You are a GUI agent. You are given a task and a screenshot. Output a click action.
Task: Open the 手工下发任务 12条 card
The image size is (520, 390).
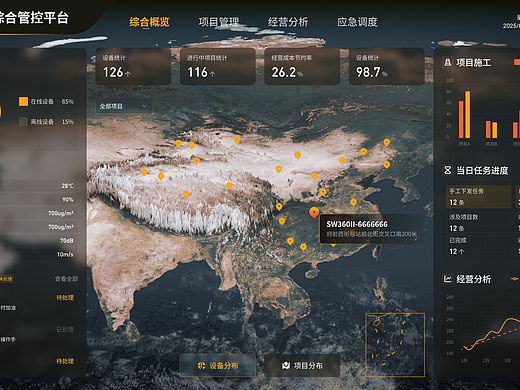tap(479, 197)
